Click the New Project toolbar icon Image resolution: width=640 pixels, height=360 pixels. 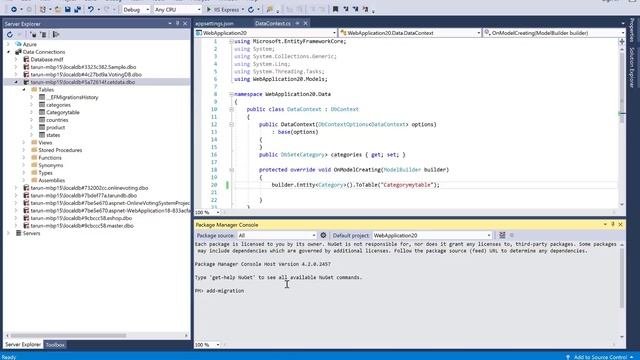tap(42, 9)
